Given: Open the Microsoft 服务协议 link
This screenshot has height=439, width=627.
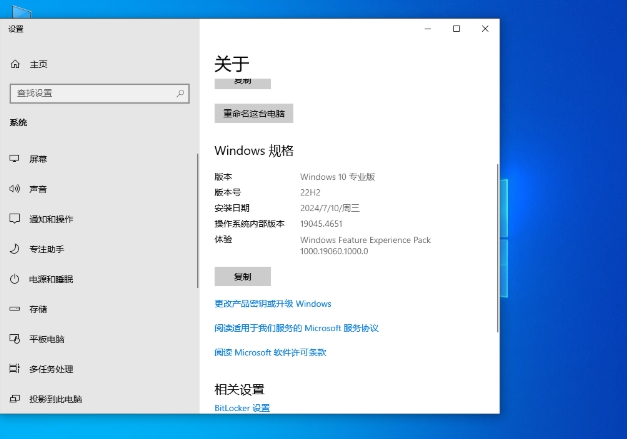Looking at the screenshot, I should (x=296, y=328).
